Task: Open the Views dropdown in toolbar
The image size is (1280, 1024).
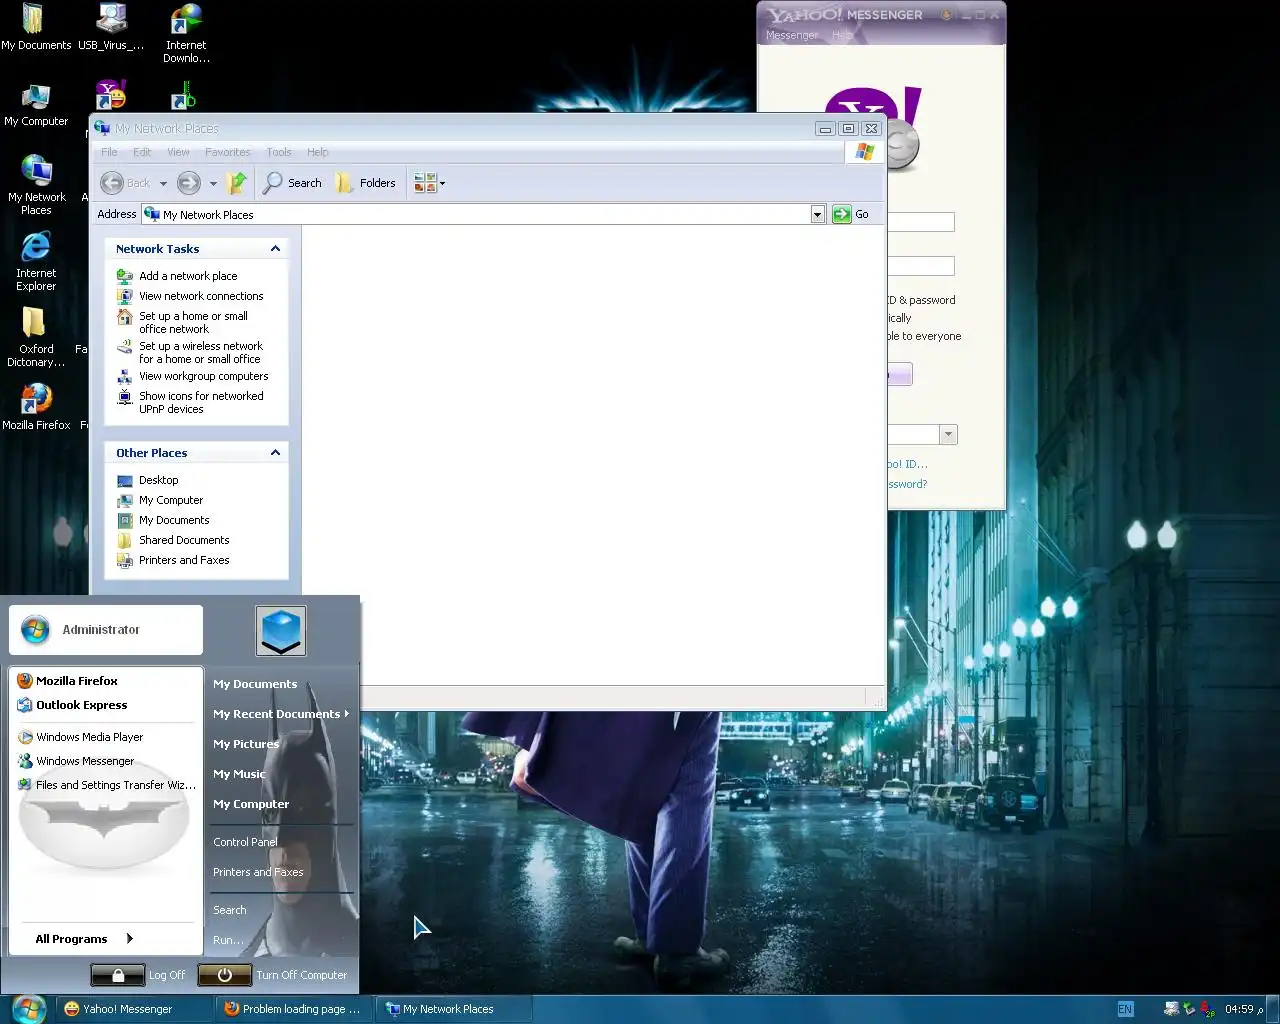Action: click(429, 183)
